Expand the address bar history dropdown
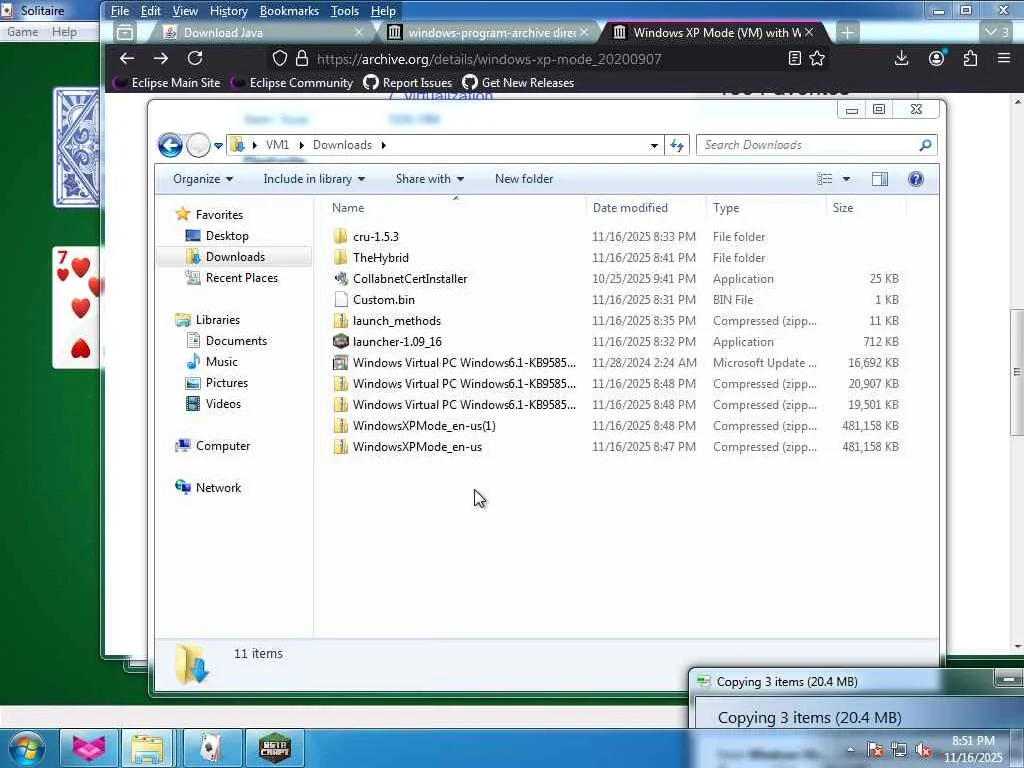The width and height of the screenshot is (1024, 768). tap(654, 145)
